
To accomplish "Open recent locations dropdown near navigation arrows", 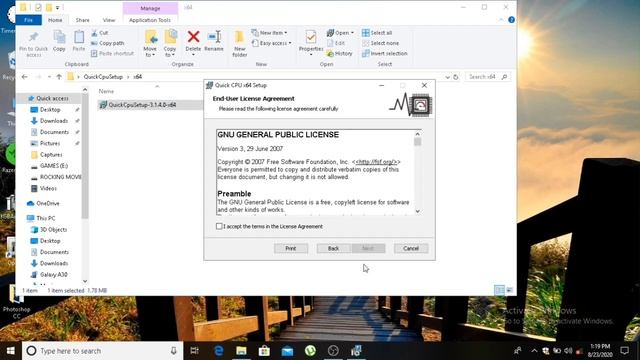I will point(49,77).
